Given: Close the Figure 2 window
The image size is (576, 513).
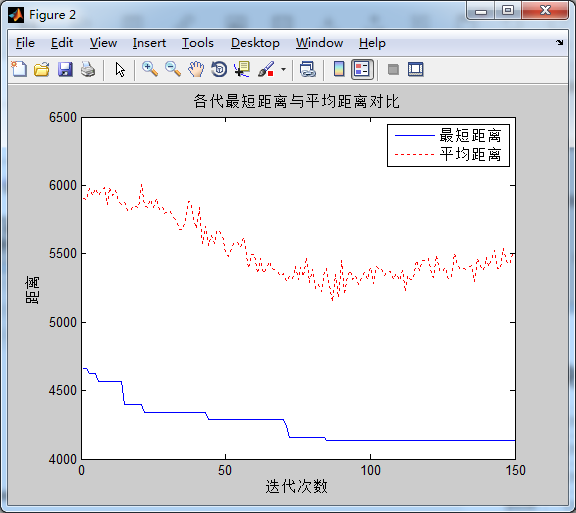Looking at the screenshot, I should 545,10.
